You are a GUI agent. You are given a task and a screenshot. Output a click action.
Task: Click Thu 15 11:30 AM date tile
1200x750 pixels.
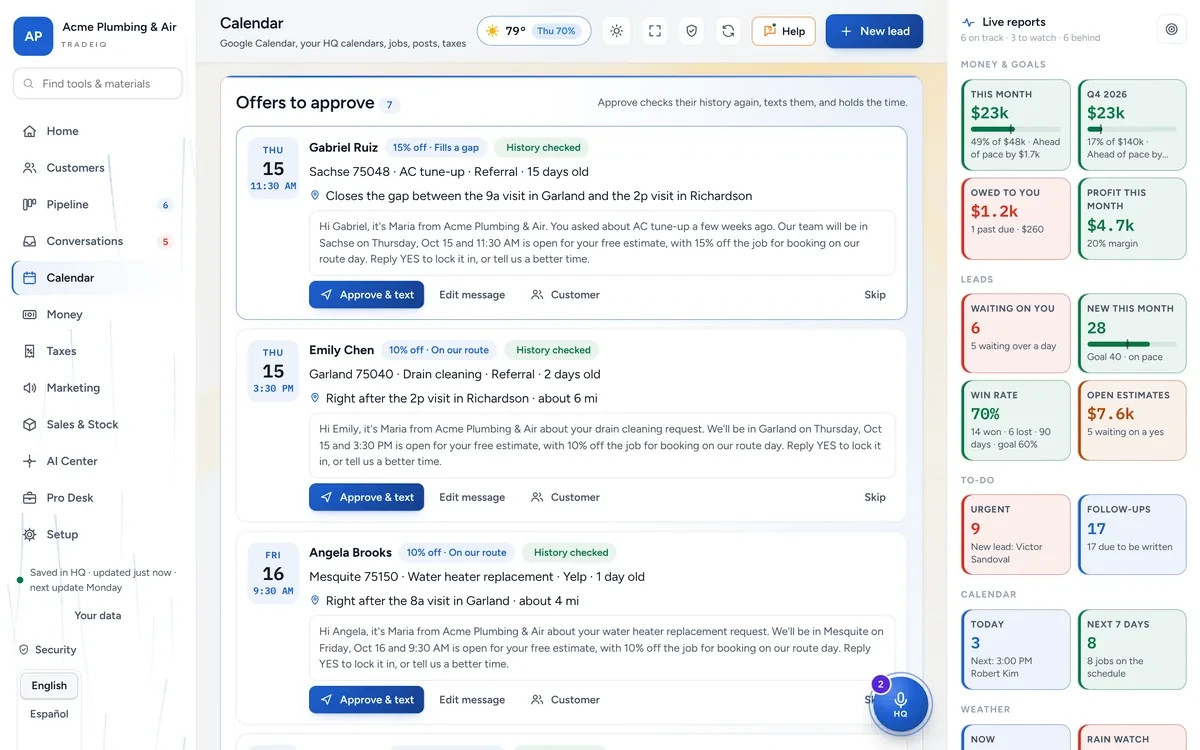click(273, 168)
